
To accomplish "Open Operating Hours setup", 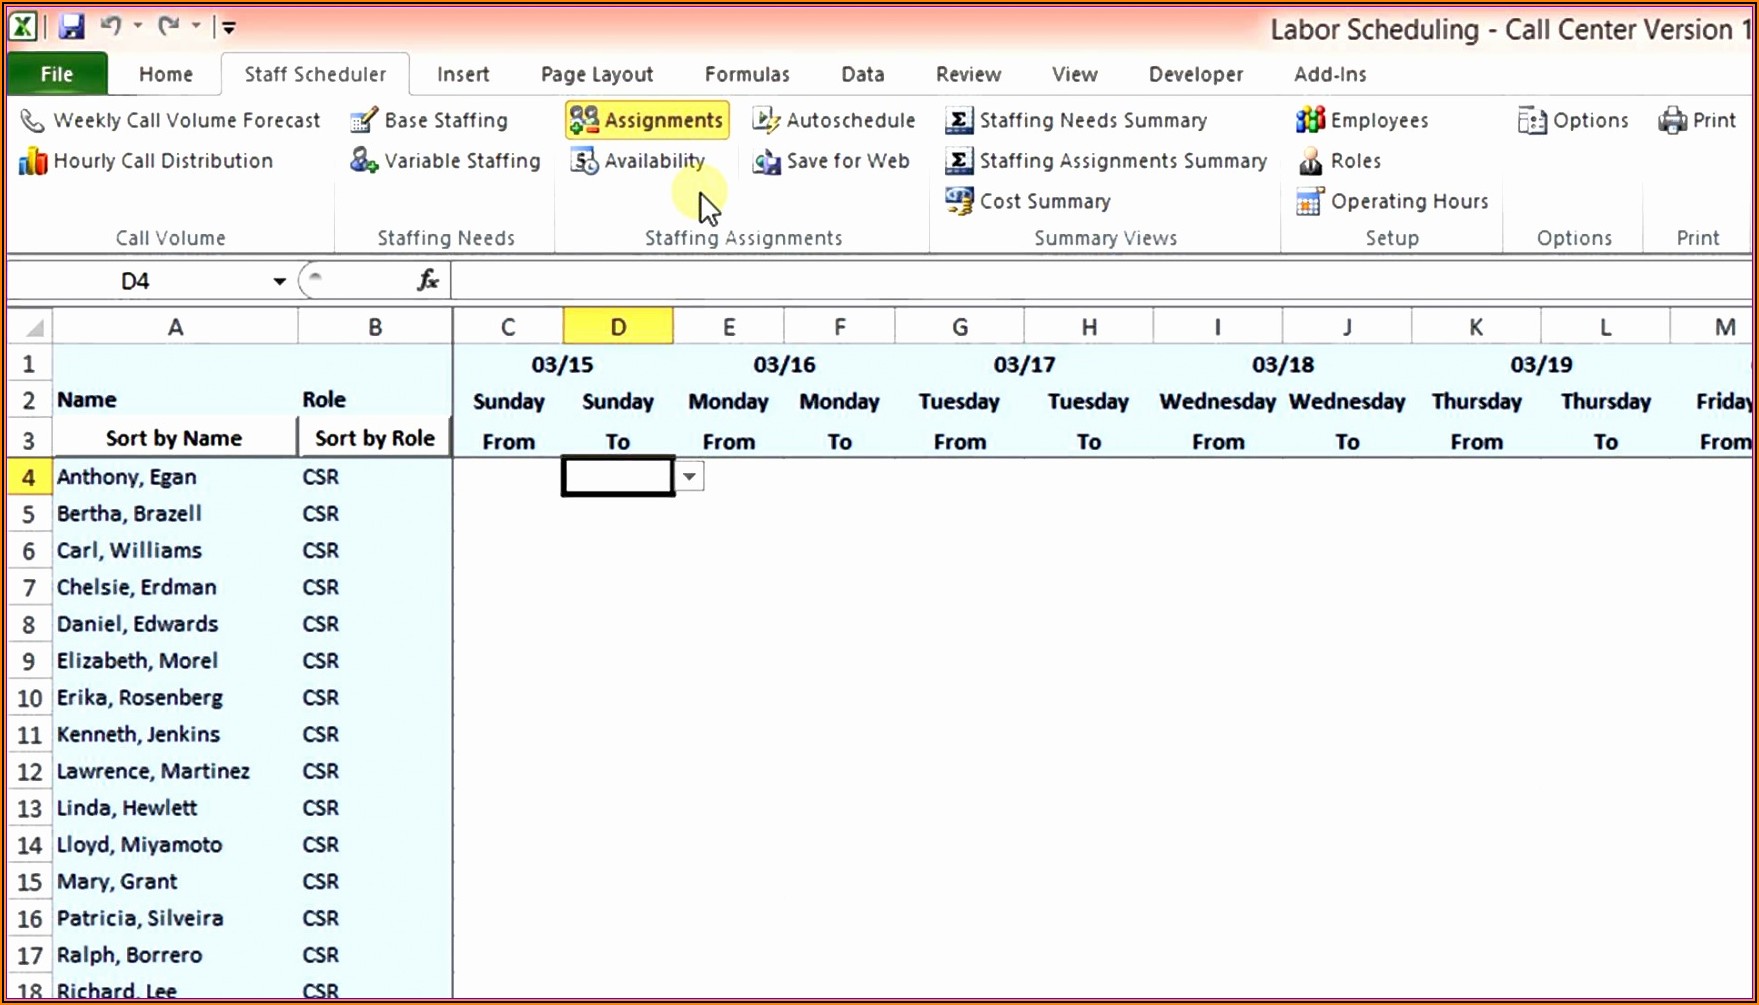I will pos(1393,201).
